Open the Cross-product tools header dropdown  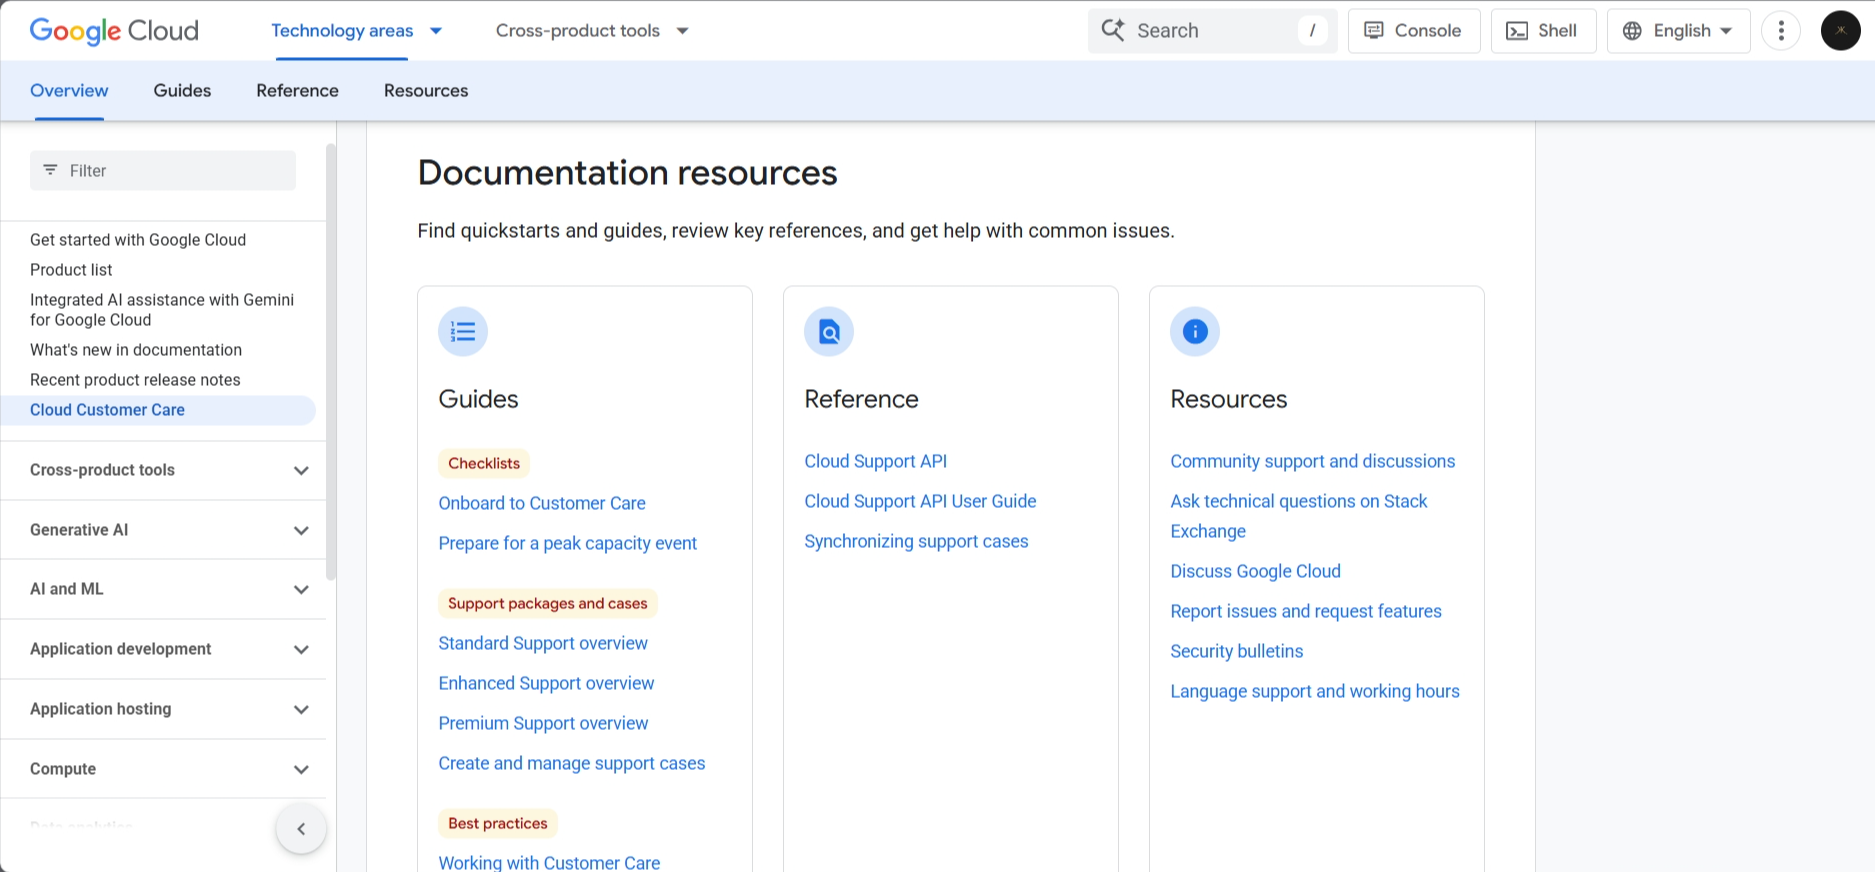point(592,31)
